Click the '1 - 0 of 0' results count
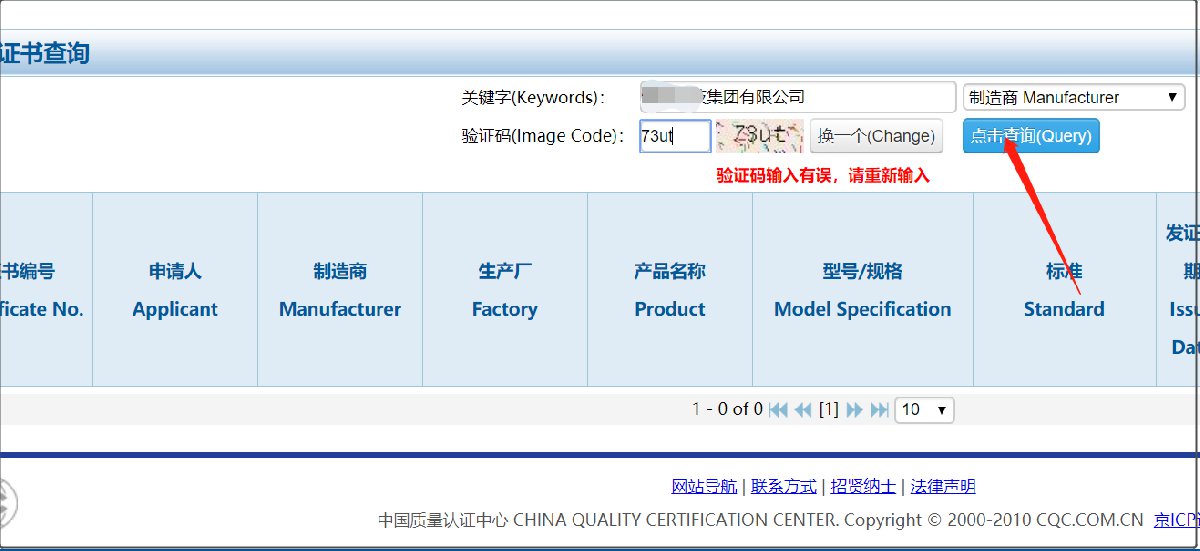 tap(727, 409)
